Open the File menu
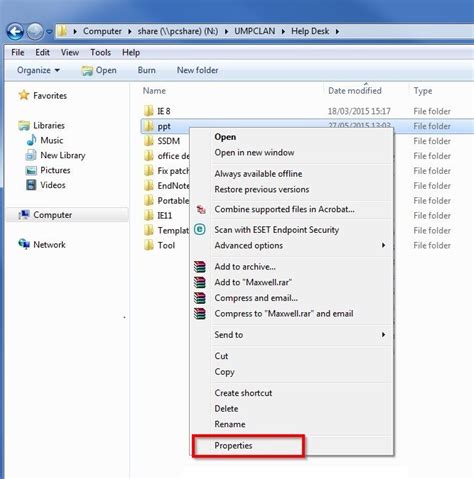474x479 pixels. (x=18, y=53)
